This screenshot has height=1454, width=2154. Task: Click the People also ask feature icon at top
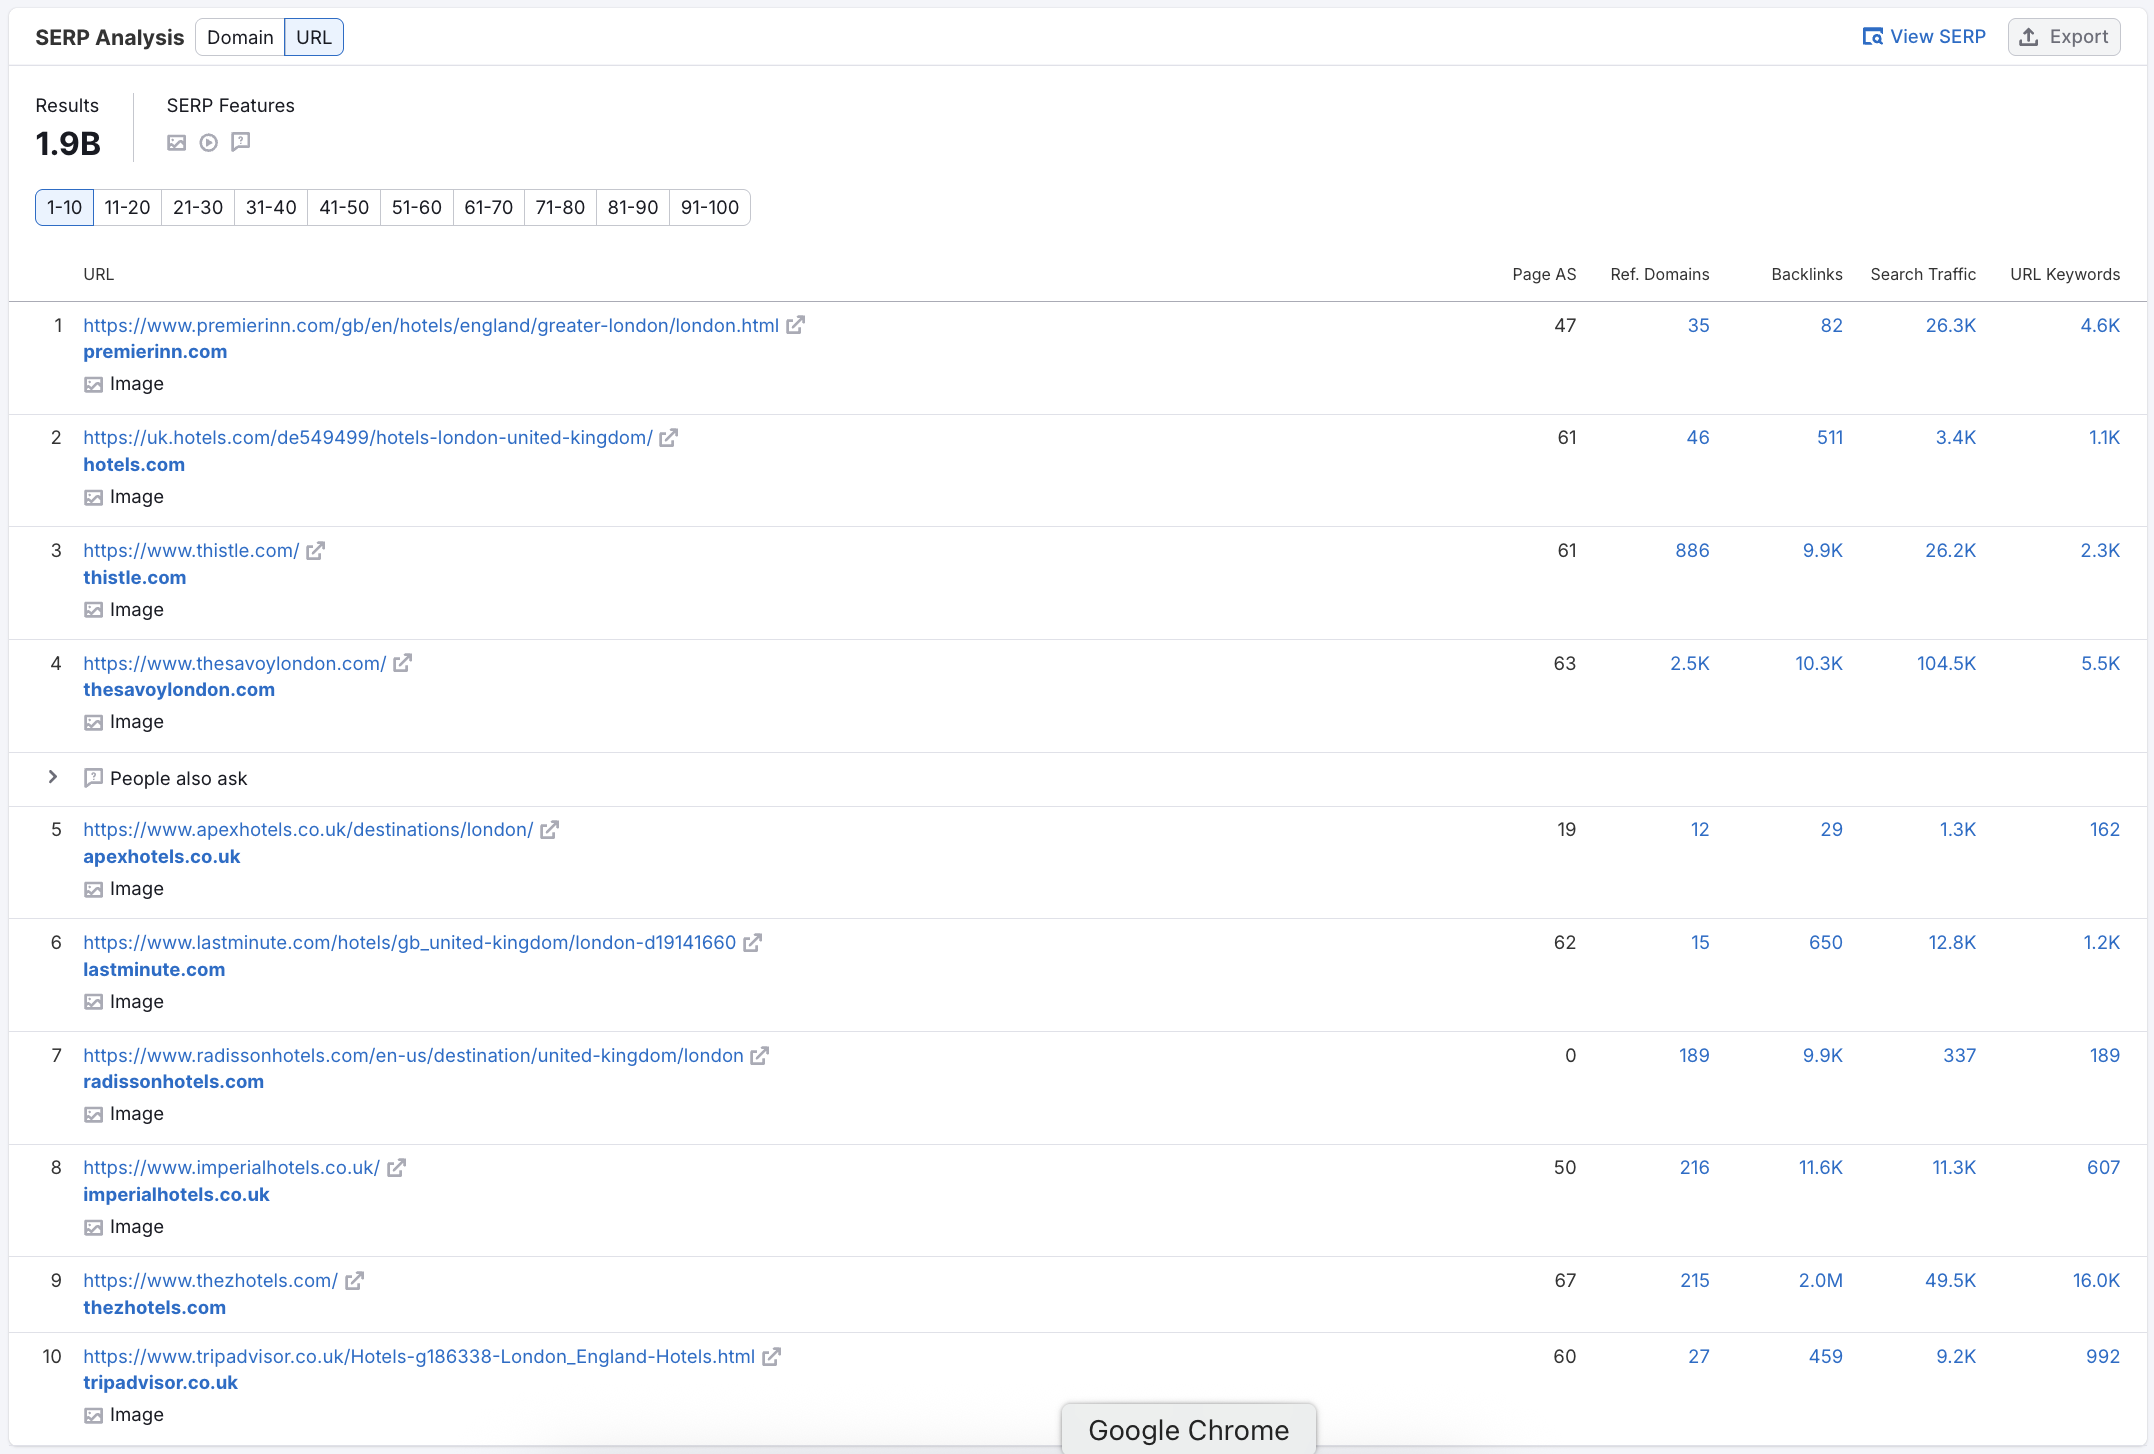[240, 142]
